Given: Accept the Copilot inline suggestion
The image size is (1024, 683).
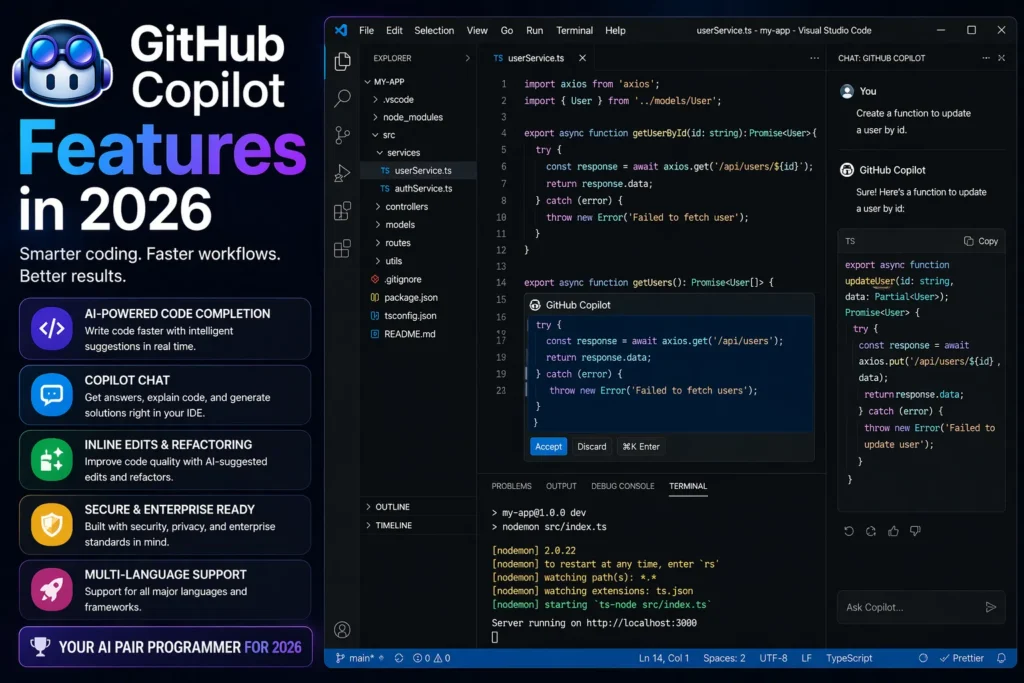Looking at the screenshot, I should 549,447.
